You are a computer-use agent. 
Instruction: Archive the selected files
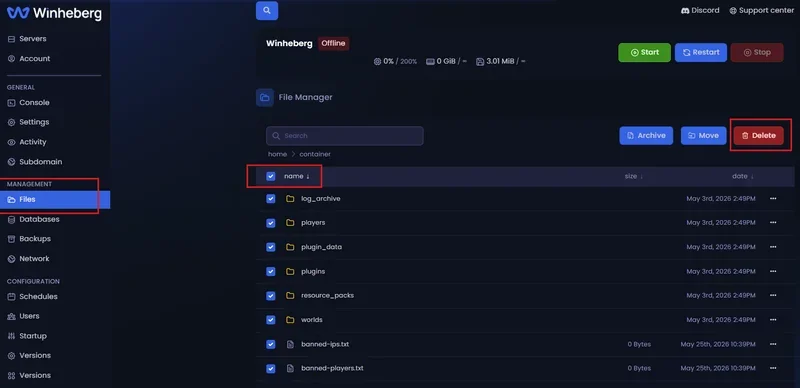click(x=646, y=136)
